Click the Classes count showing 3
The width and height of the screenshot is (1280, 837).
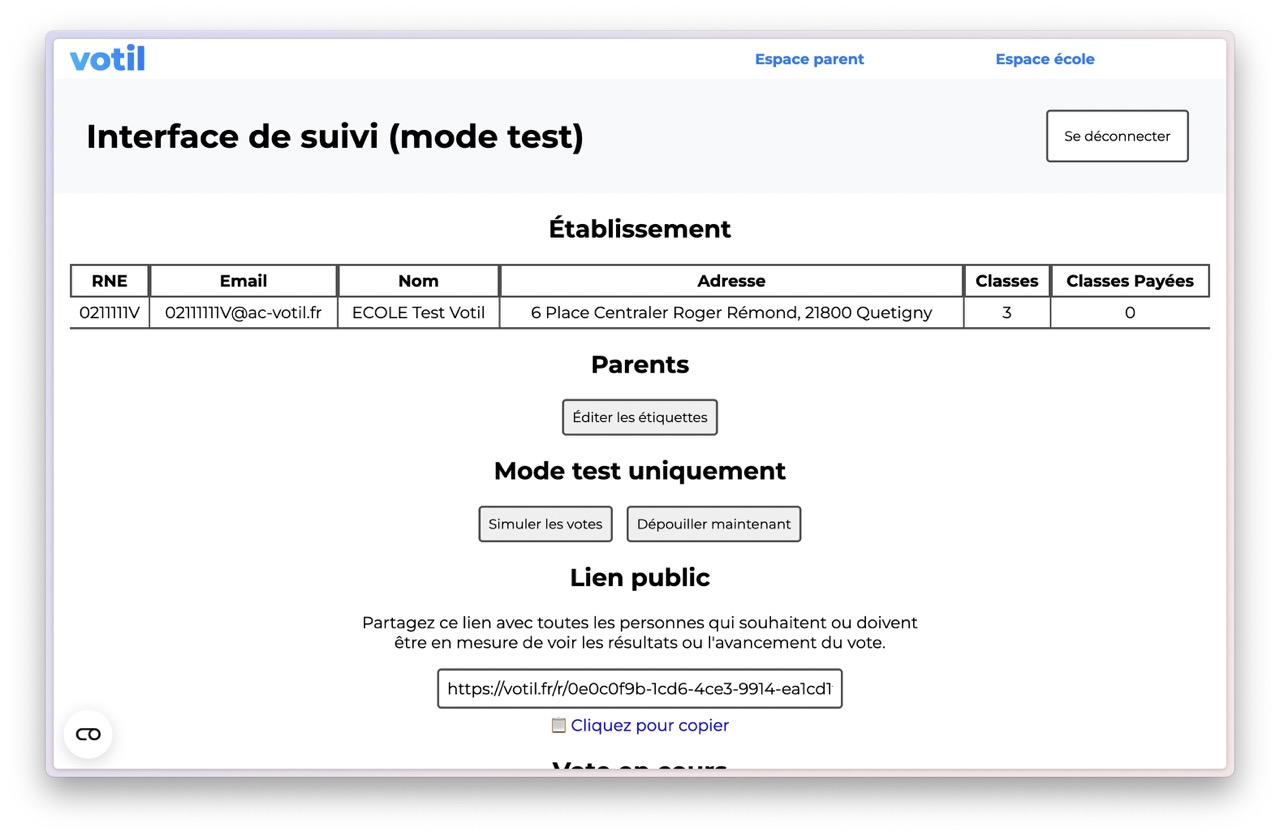pos(1006,312)
